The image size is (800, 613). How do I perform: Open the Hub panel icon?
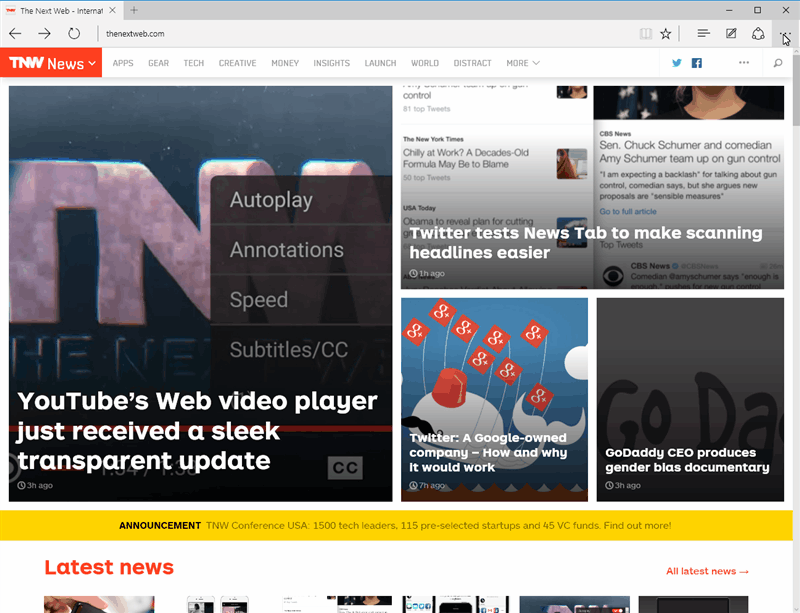pos(704,34)
